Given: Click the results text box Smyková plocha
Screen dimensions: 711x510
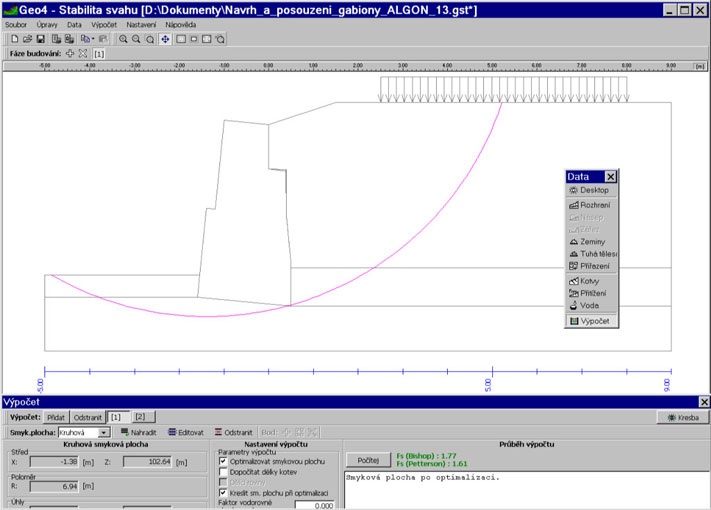Looking at the screenshot, I should [x=526, y=491].
